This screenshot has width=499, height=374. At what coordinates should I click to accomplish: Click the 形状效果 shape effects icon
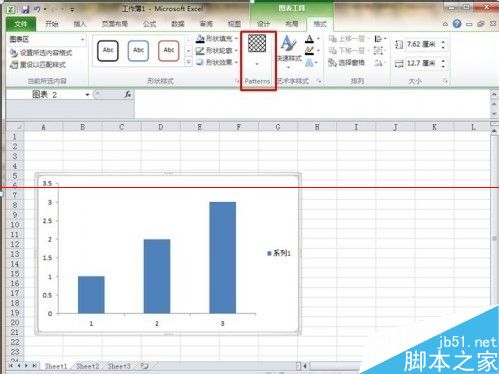click(200, 62)
